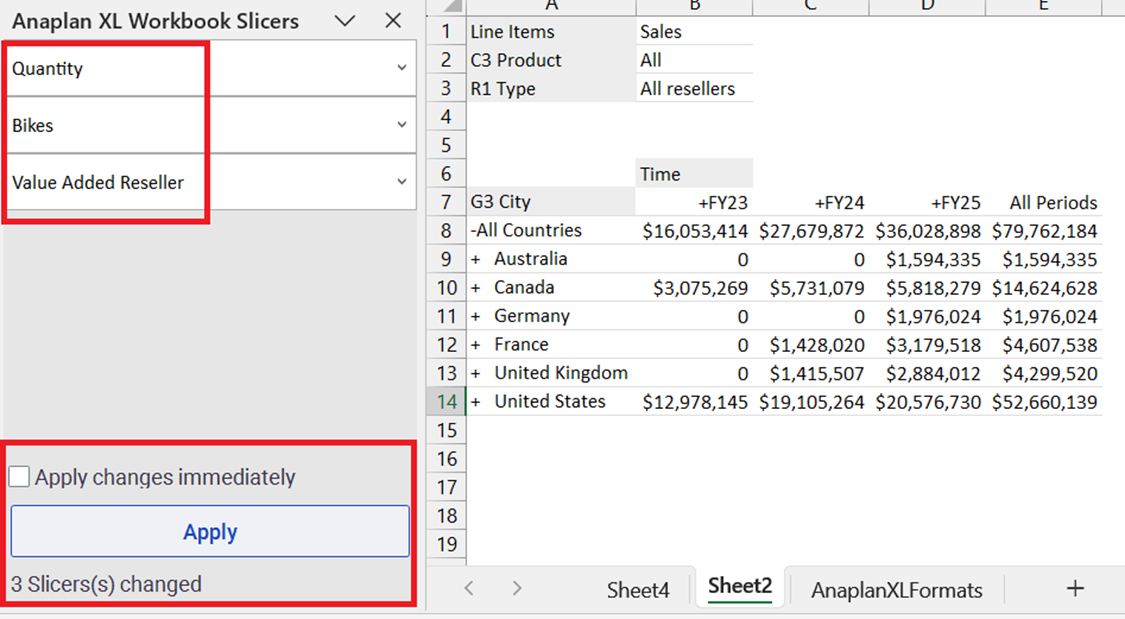Screen dimensions: 1125x619
Task: Expand the Canada row
Action: pos(476,288)
